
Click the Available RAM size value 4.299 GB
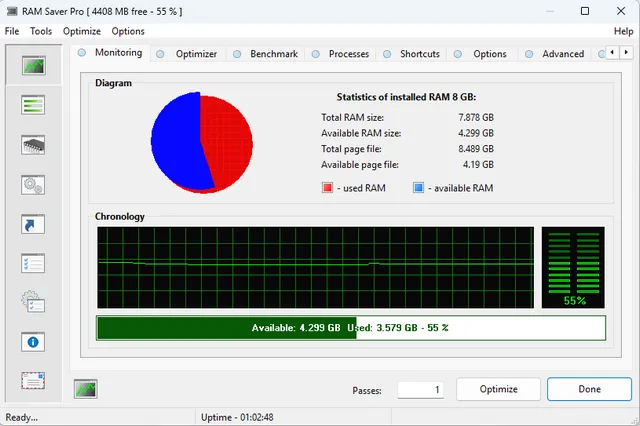476,133
